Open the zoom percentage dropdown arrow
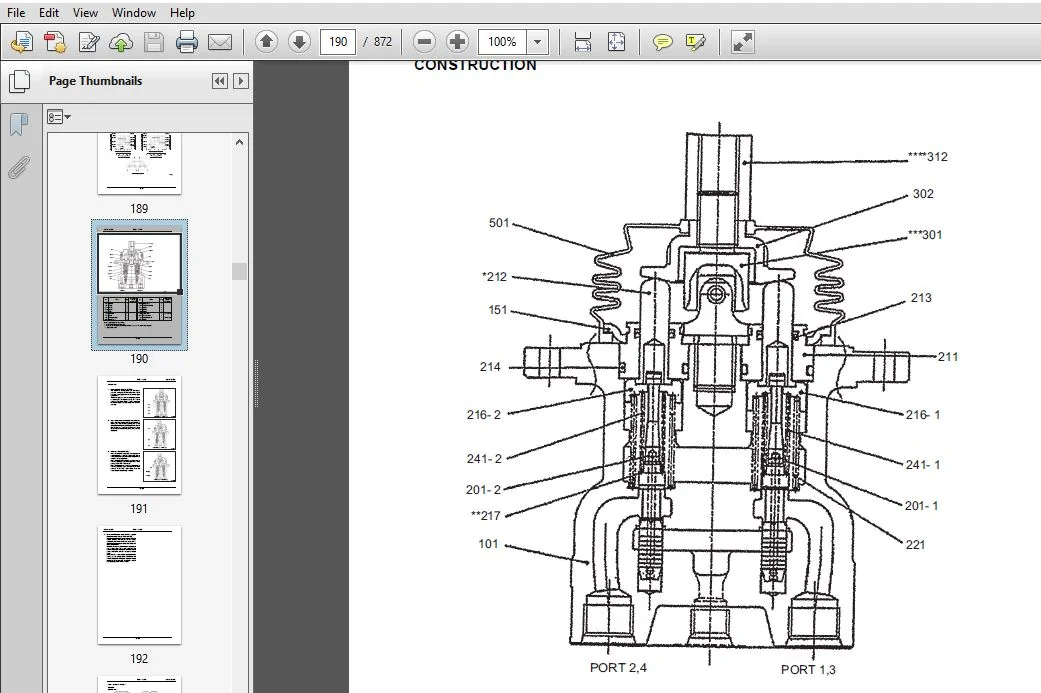This screenshot has width=1041, height=693. point(537,42)
